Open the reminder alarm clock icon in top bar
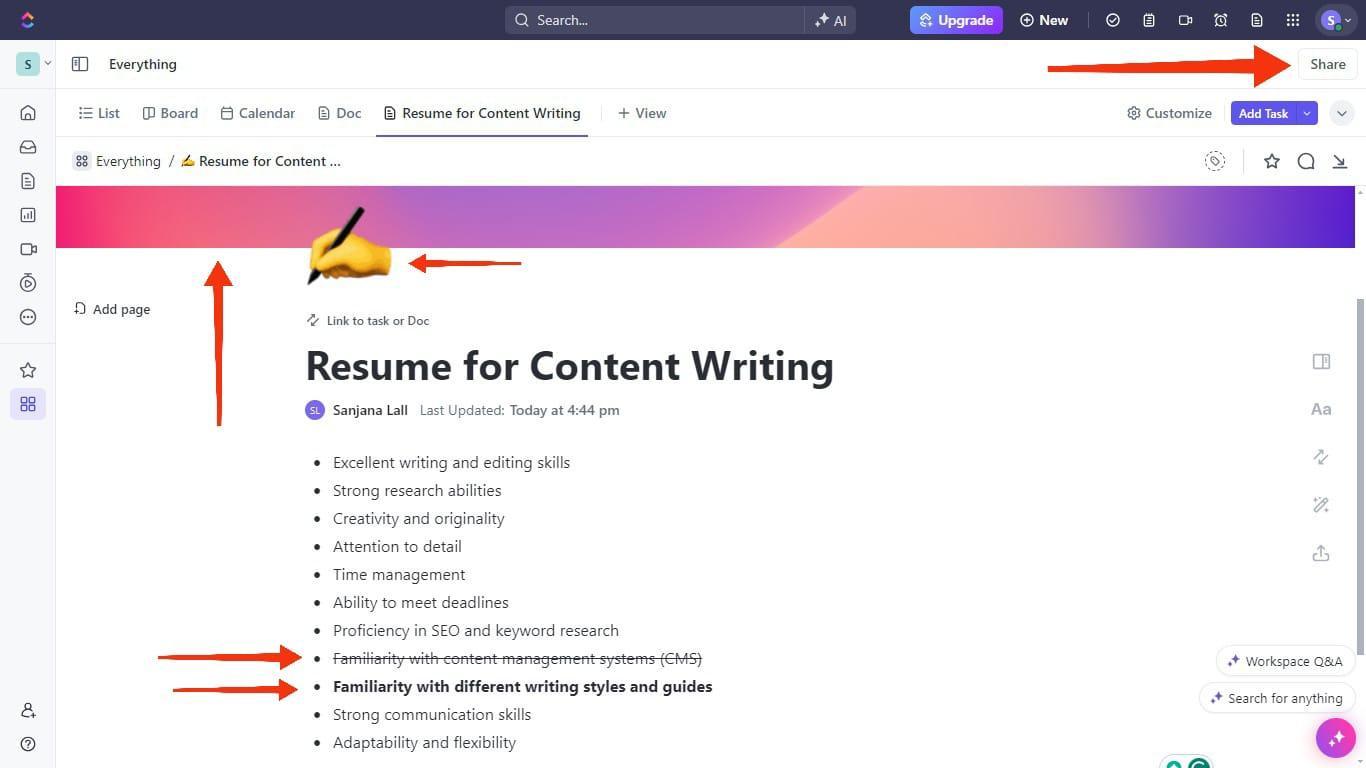The image size is (1366, 768). (1221, 20)
